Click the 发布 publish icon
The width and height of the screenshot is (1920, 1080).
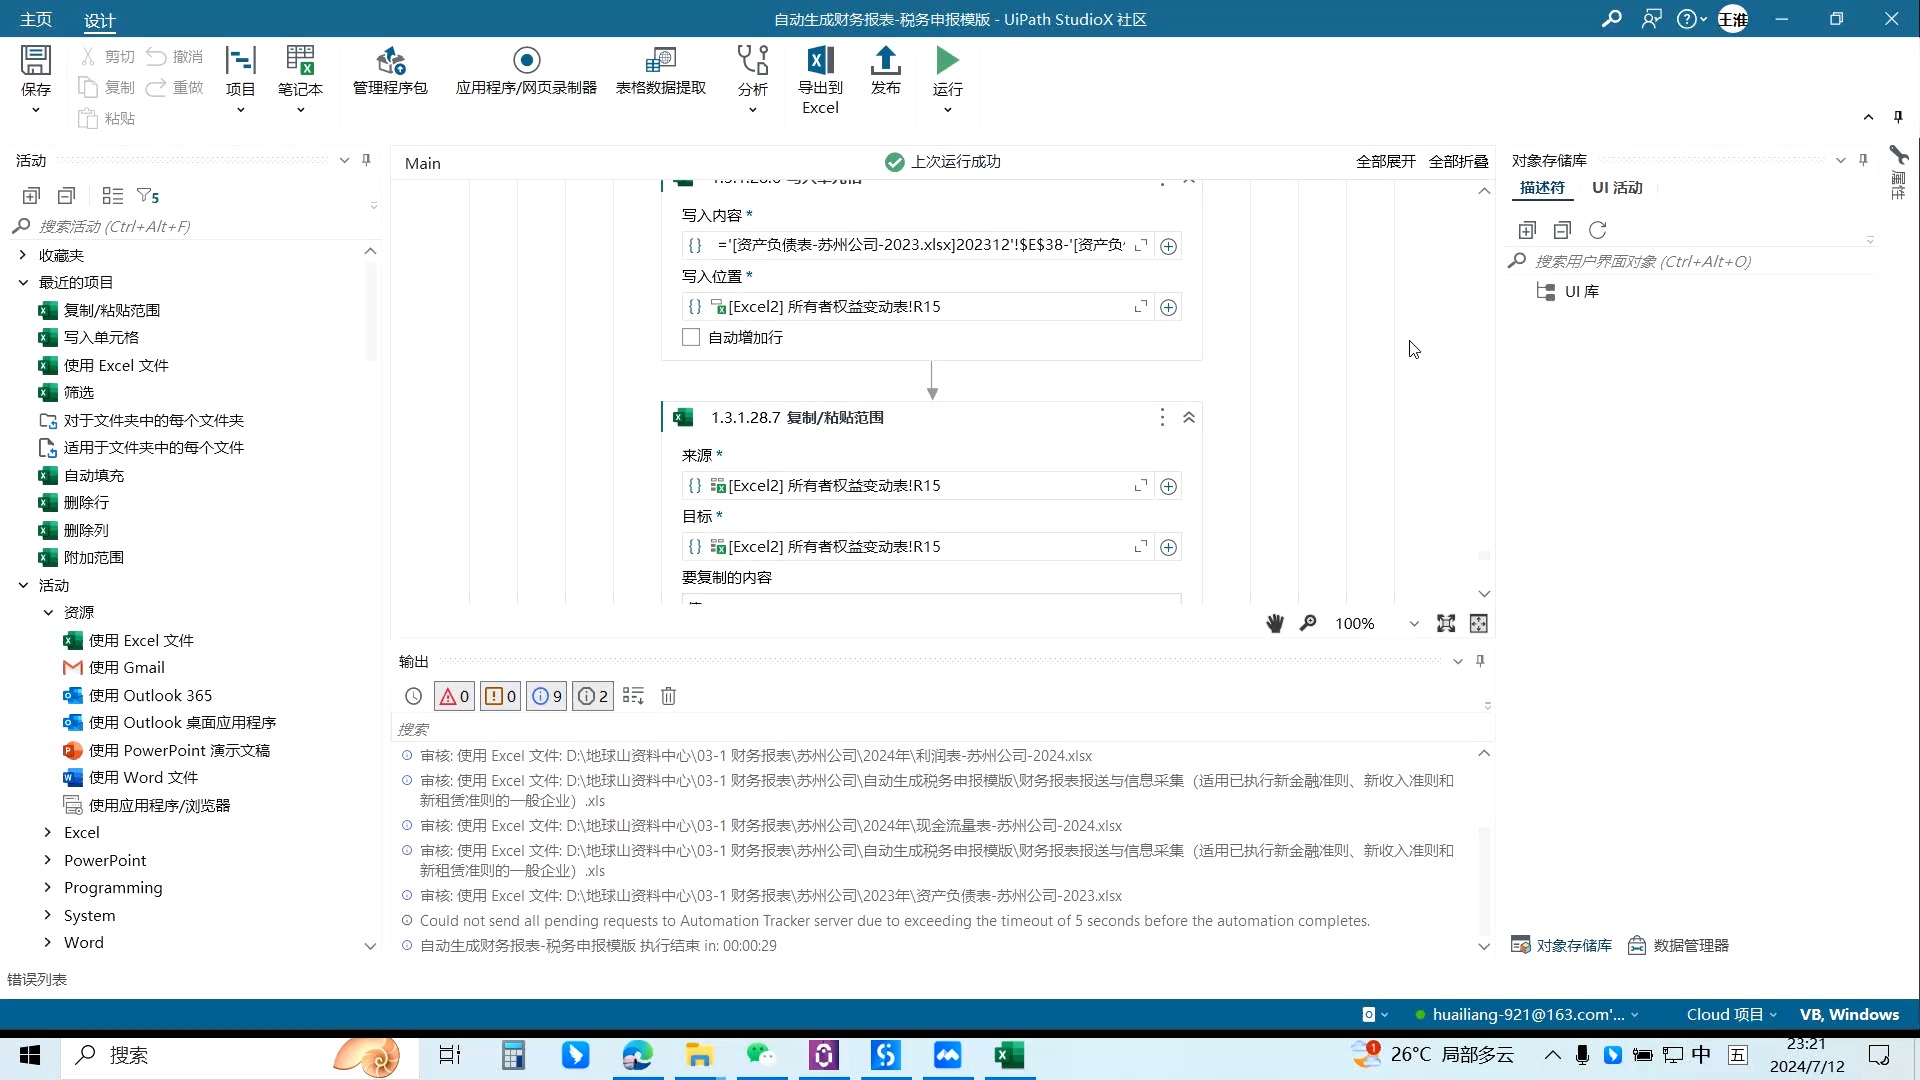885,61
